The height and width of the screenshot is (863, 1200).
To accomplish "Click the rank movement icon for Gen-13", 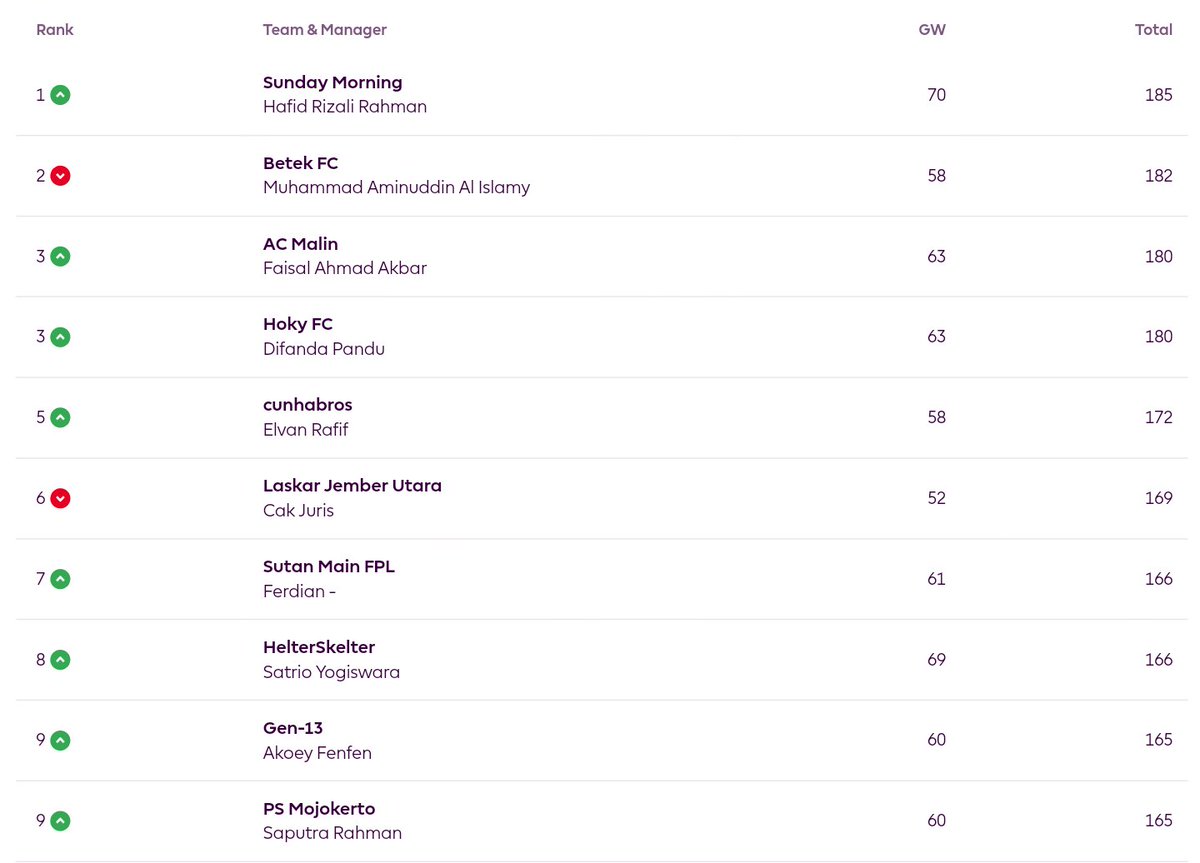I will [x=60, y=740].
